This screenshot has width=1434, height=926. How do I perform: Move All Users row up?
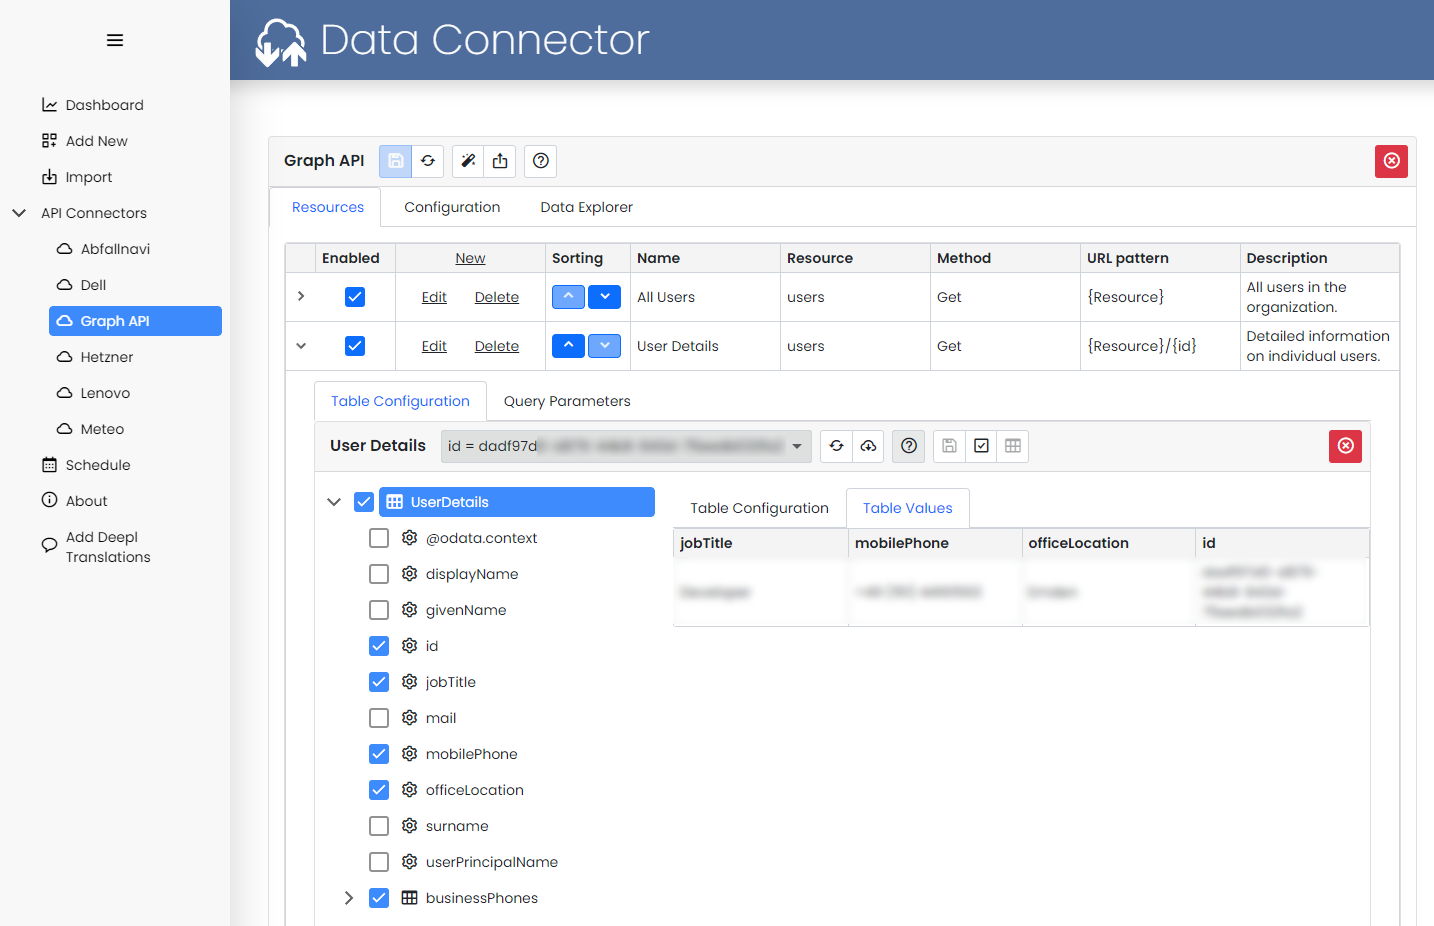[568, 297]
